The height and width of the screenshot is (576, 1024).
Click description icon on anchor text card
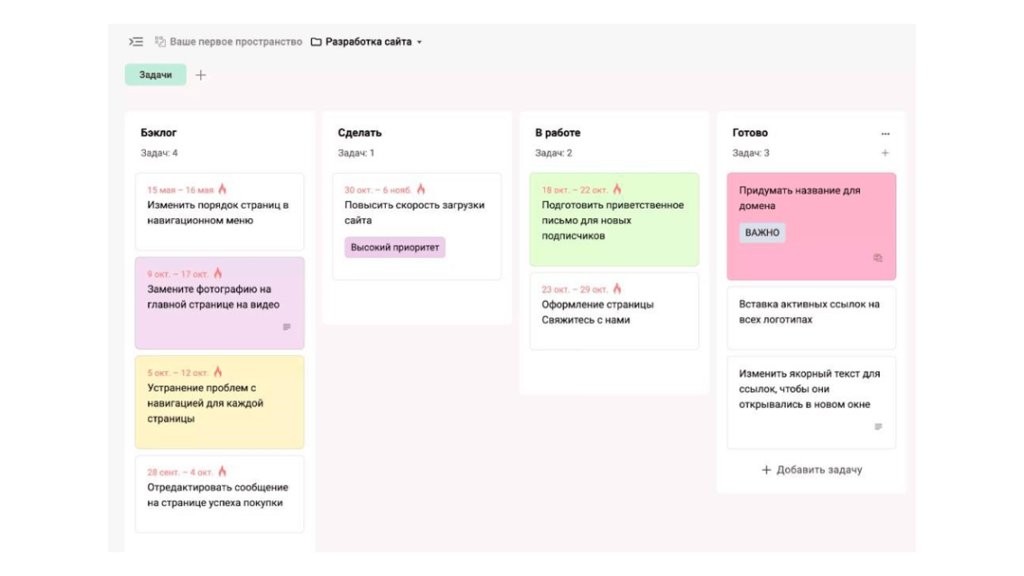click(879, 427)
